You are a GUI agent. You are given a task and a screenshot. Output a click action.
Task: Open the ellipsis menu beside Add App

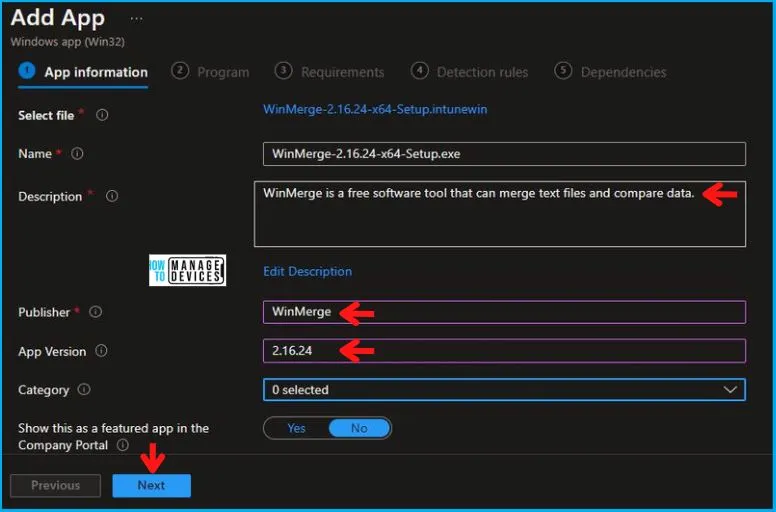click(137, 19)
